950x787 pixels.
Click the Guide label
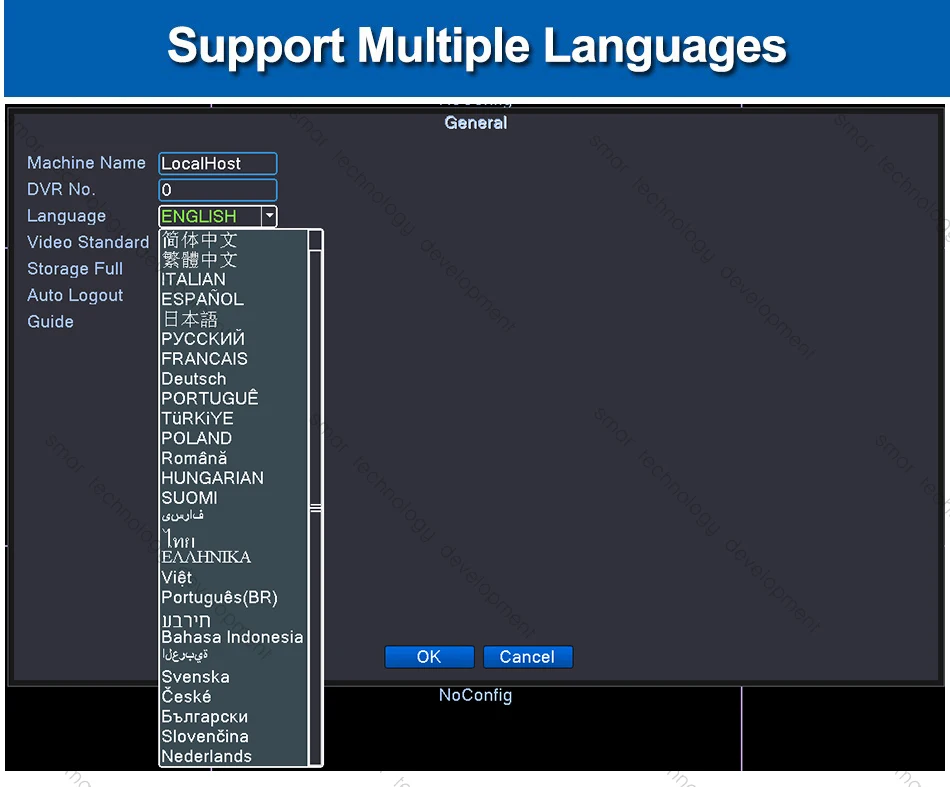click(x=50, y=321)
